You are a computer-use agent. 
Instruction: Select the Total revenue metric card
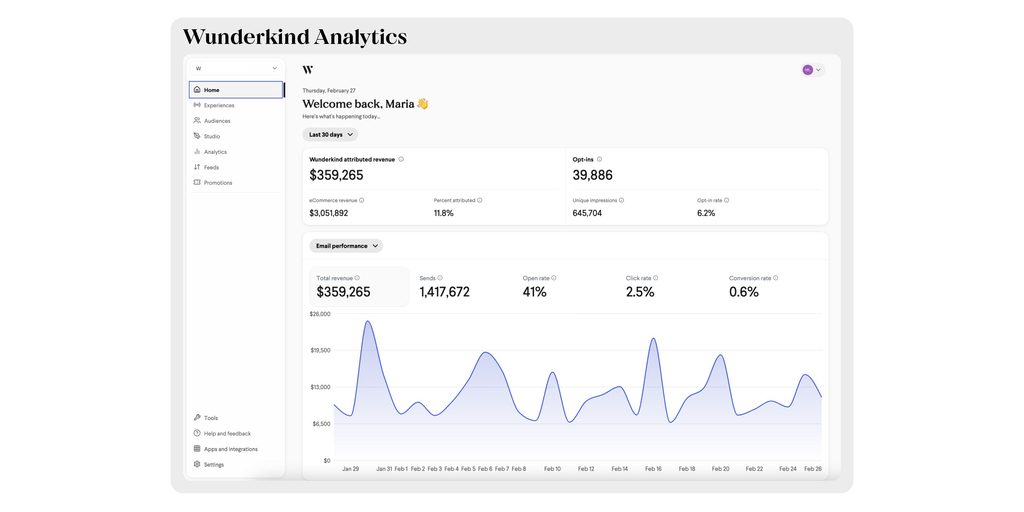(358, 287)
